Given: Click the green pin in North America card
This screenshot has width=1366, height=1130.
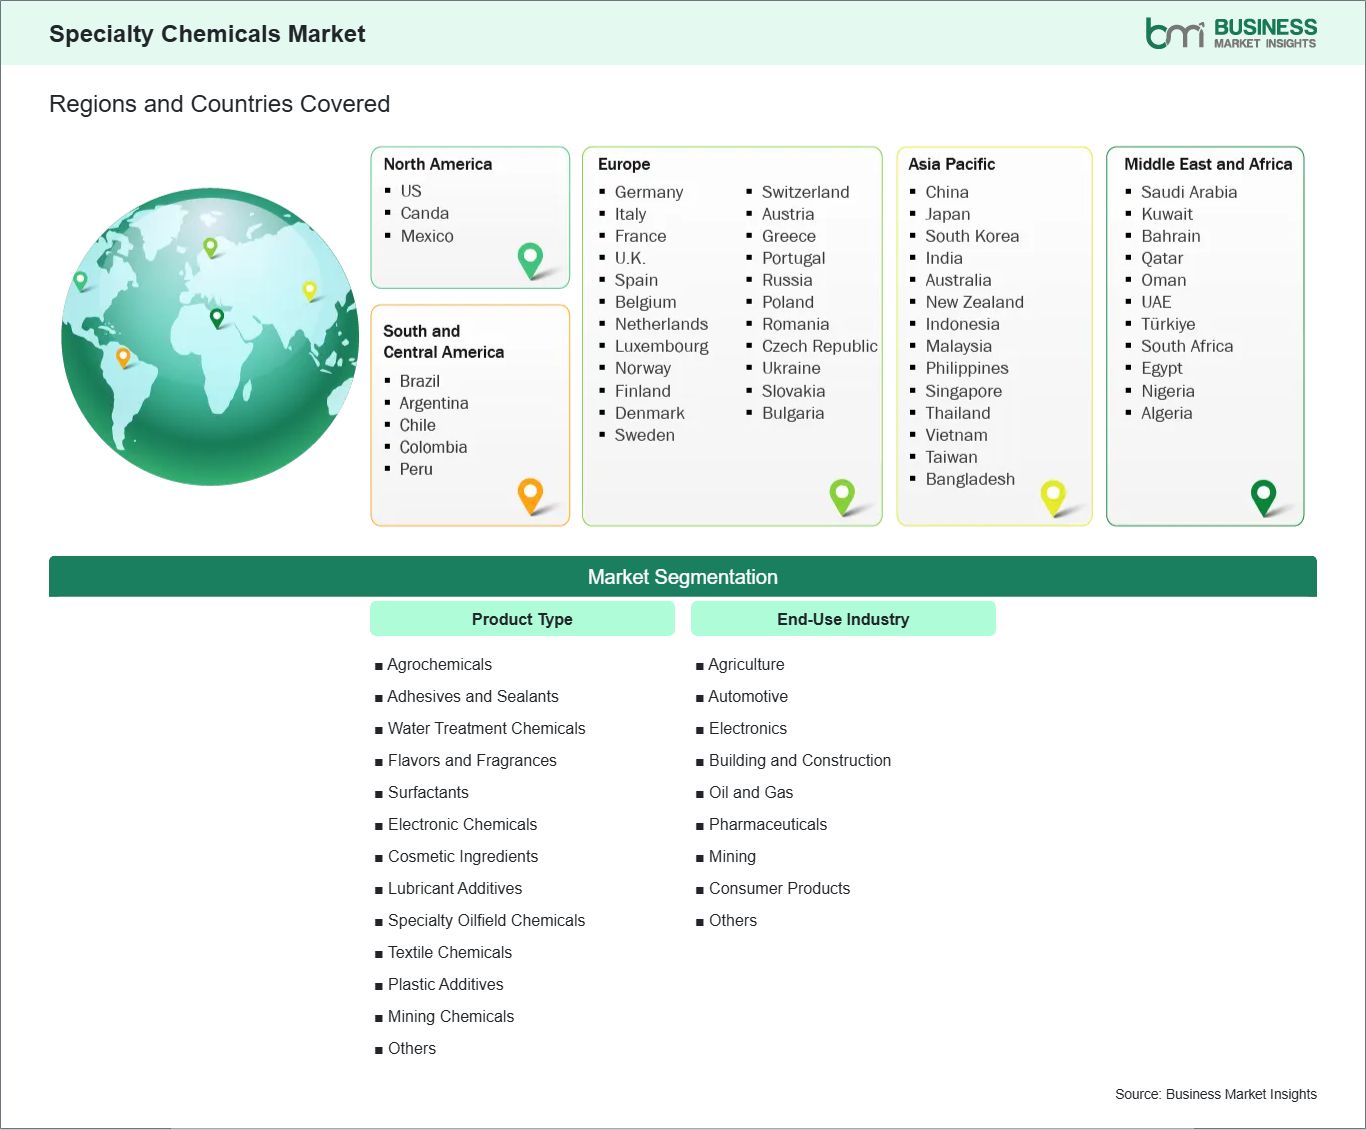Looking at the screenshot, I should (x=530, y=259).
